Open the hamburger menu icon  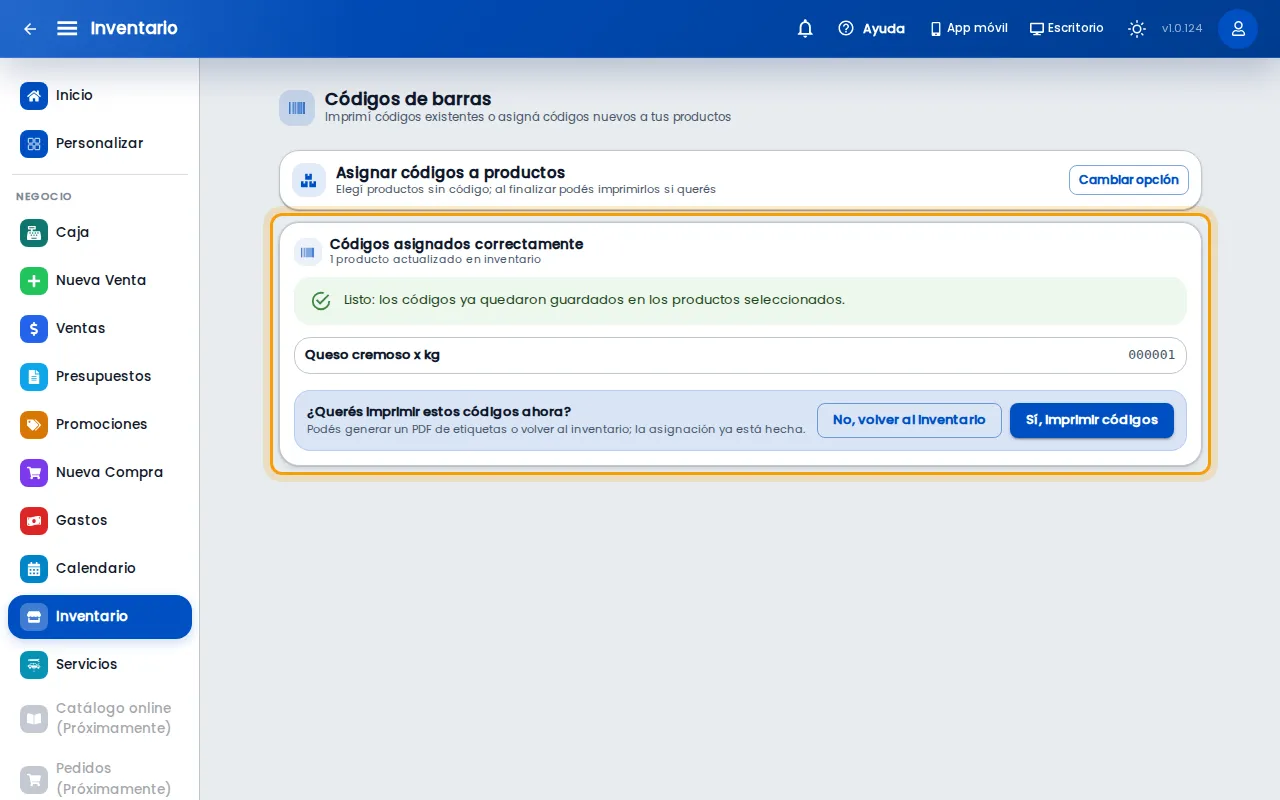[67, 28]
